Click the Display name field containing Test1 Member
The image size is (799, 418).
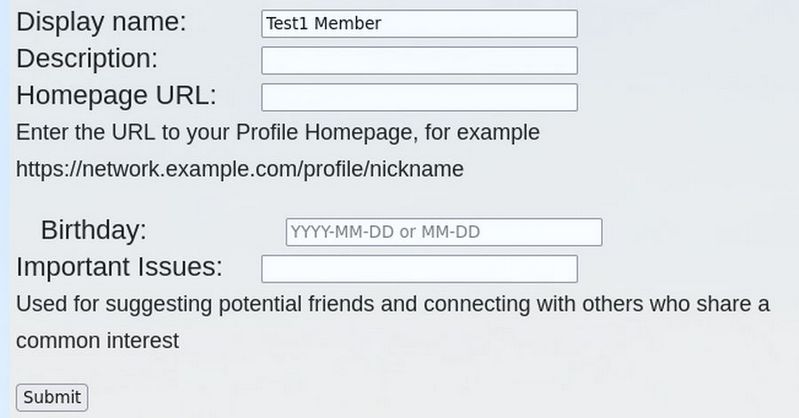point(419,24)
